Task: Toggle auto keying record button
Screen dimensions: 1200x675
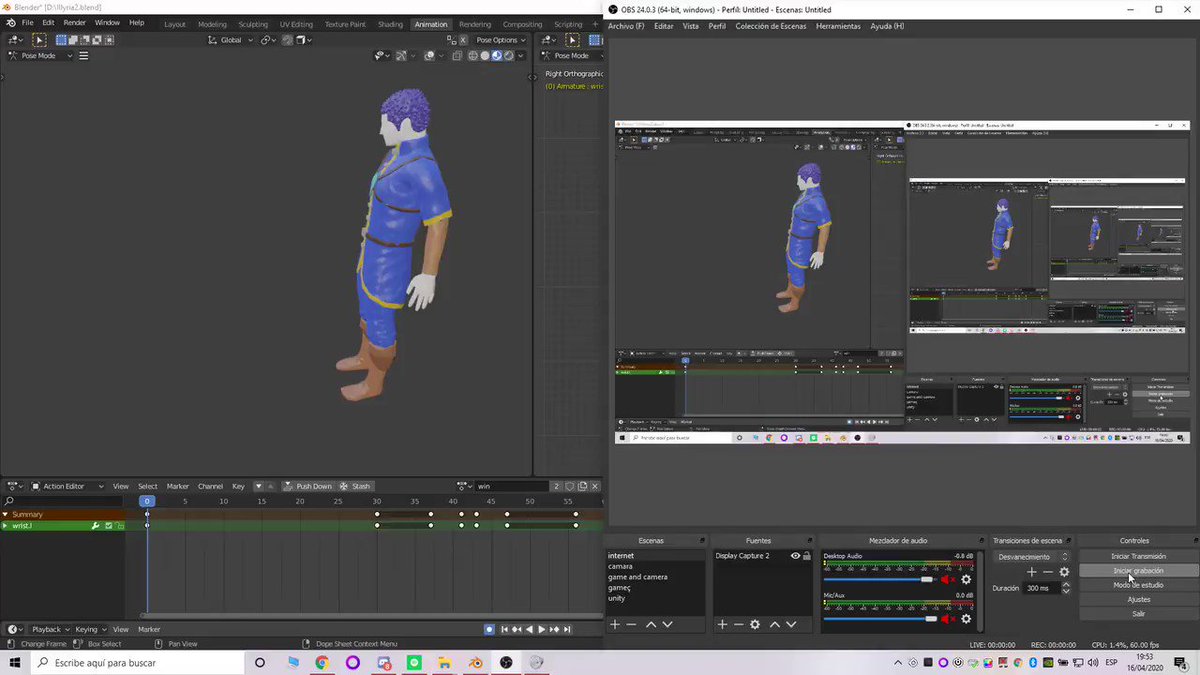Action: tap(489, 629)
